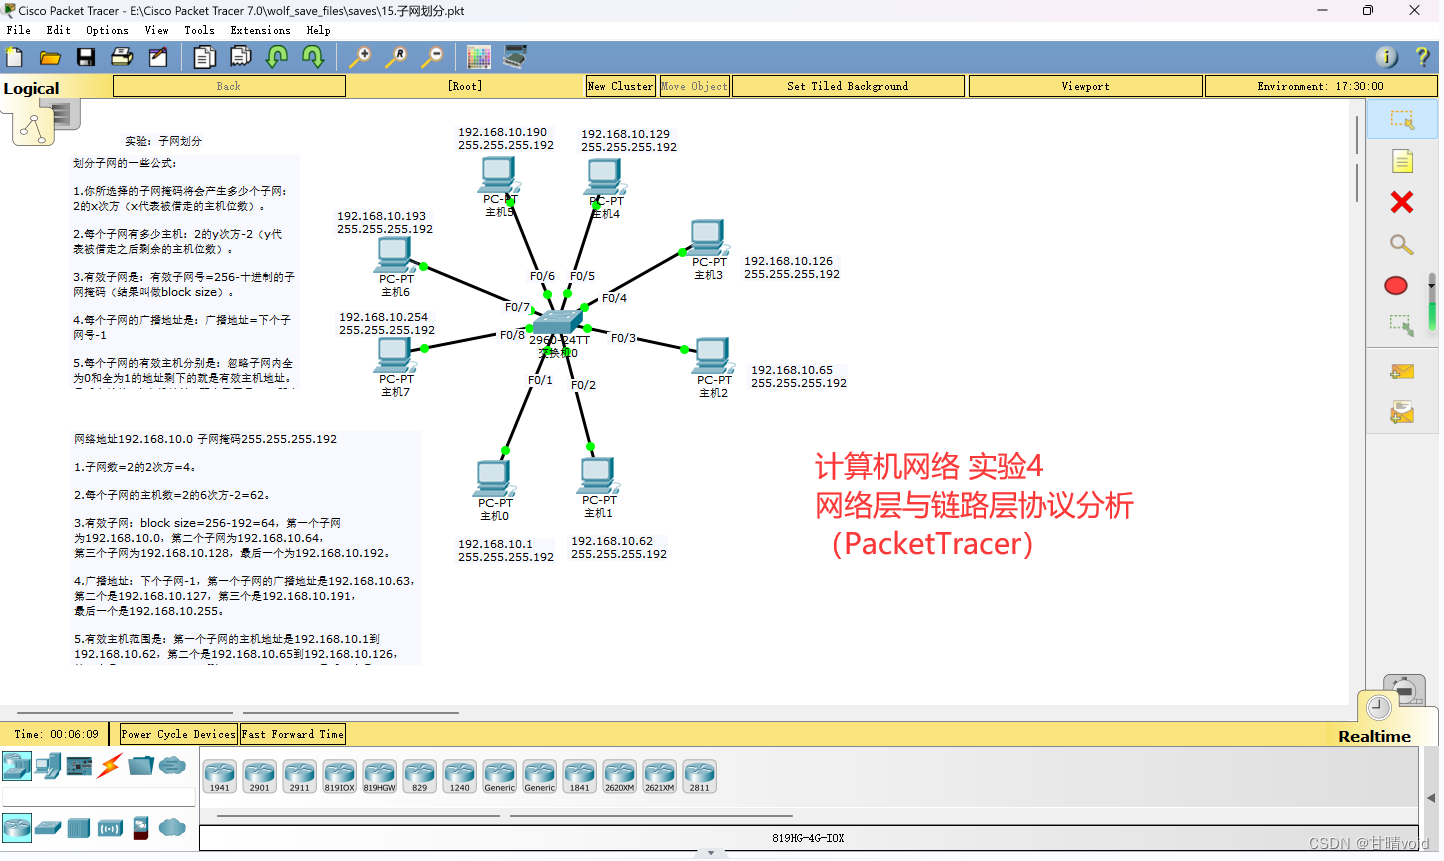Open the Extensions menu
Screen dimensions: 1444x861
(x=261, y=30)
